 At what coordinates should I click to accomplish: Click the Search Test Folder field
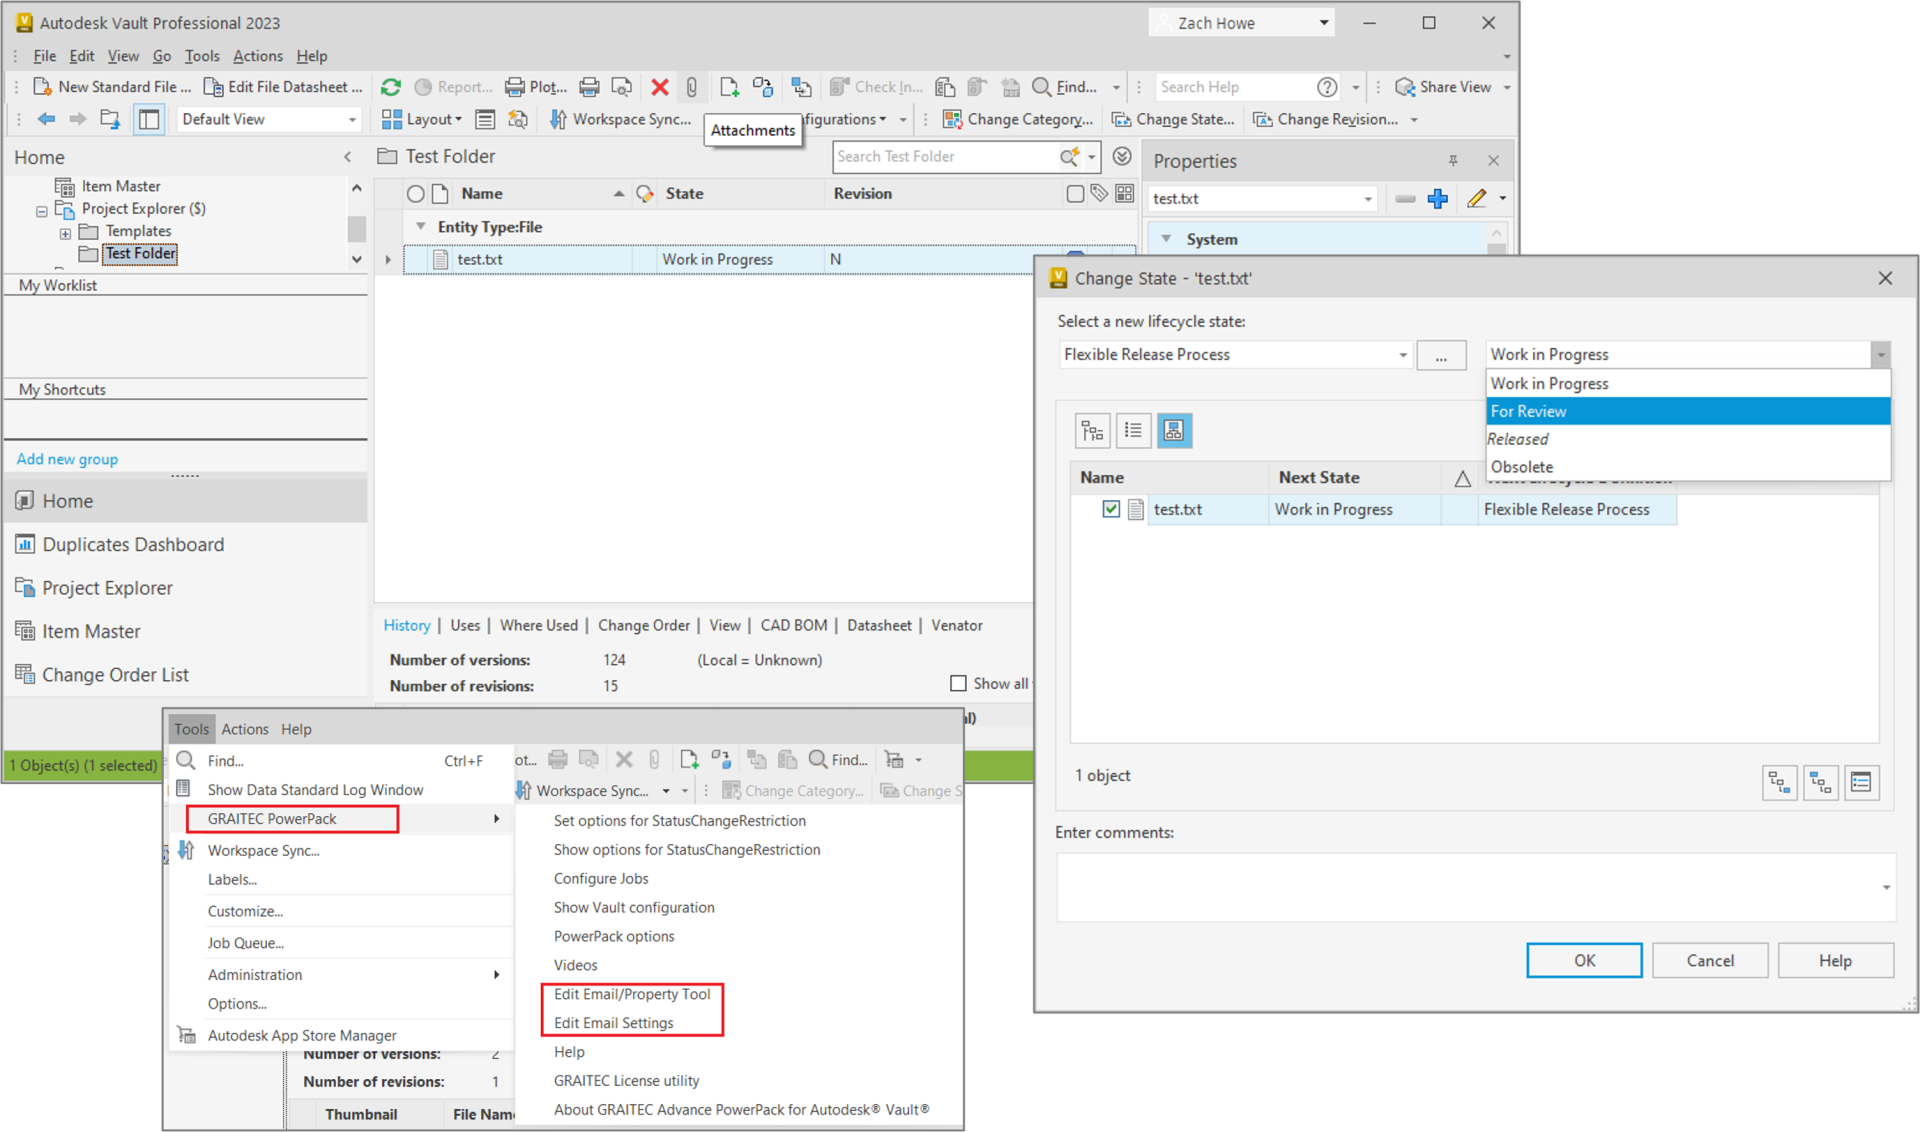tap(945, 156)
